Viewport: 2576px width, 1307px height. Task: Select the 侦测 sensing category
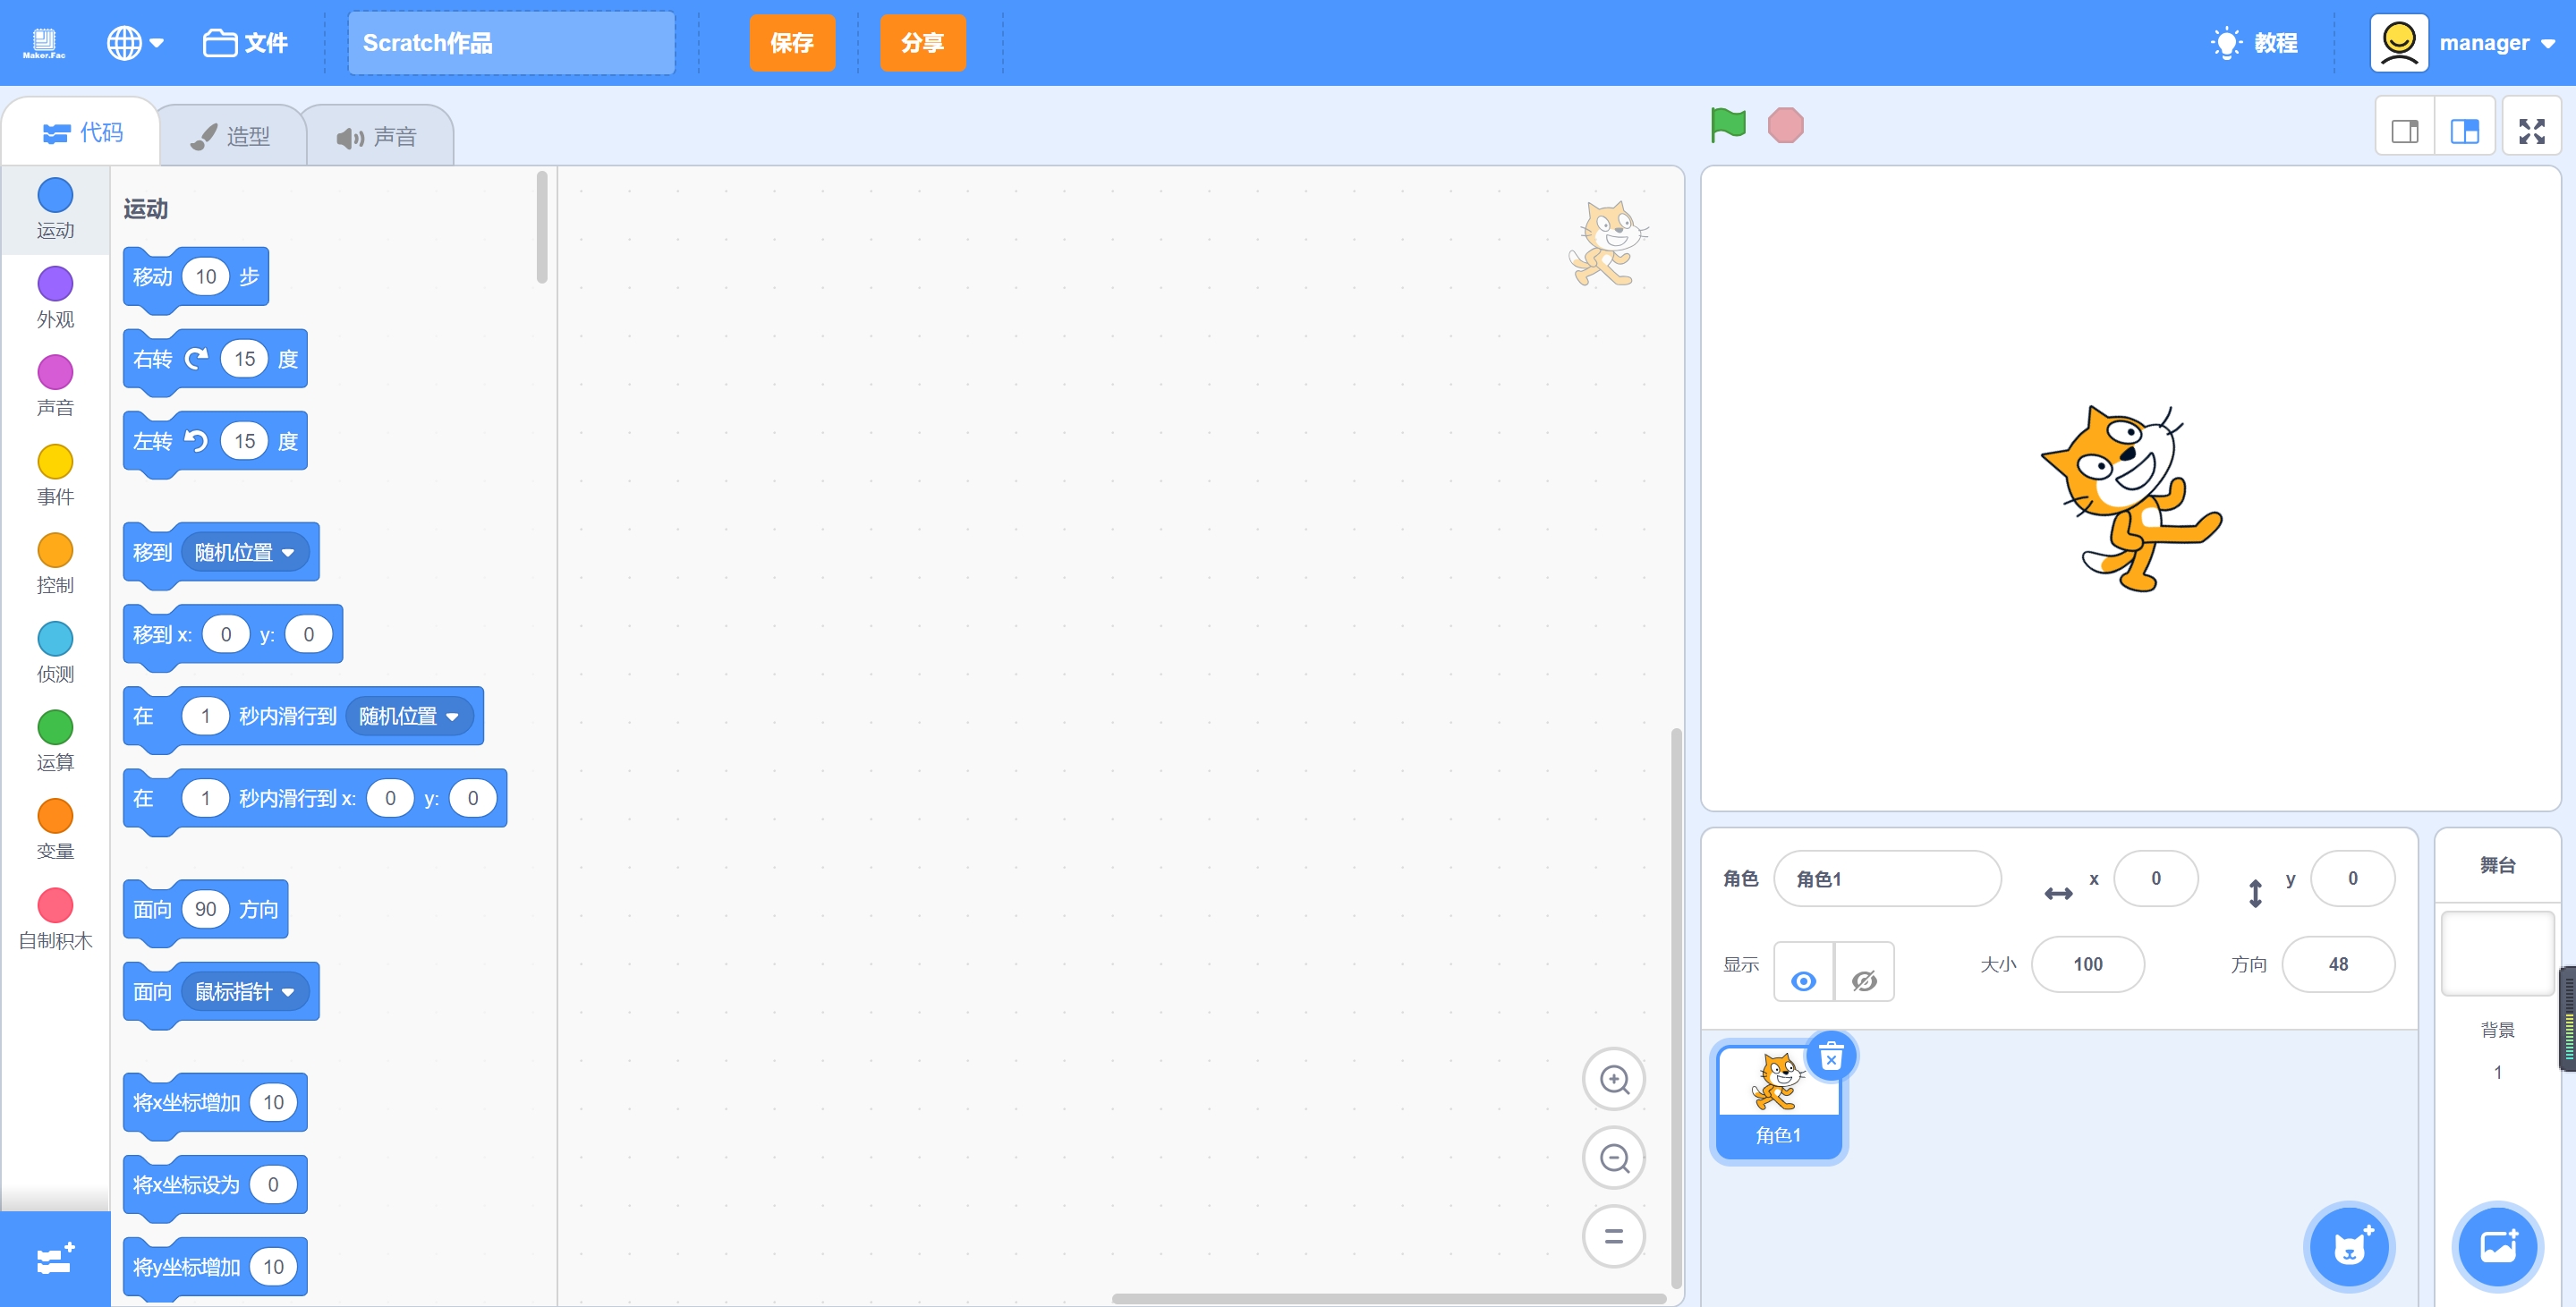pos(55,653)
